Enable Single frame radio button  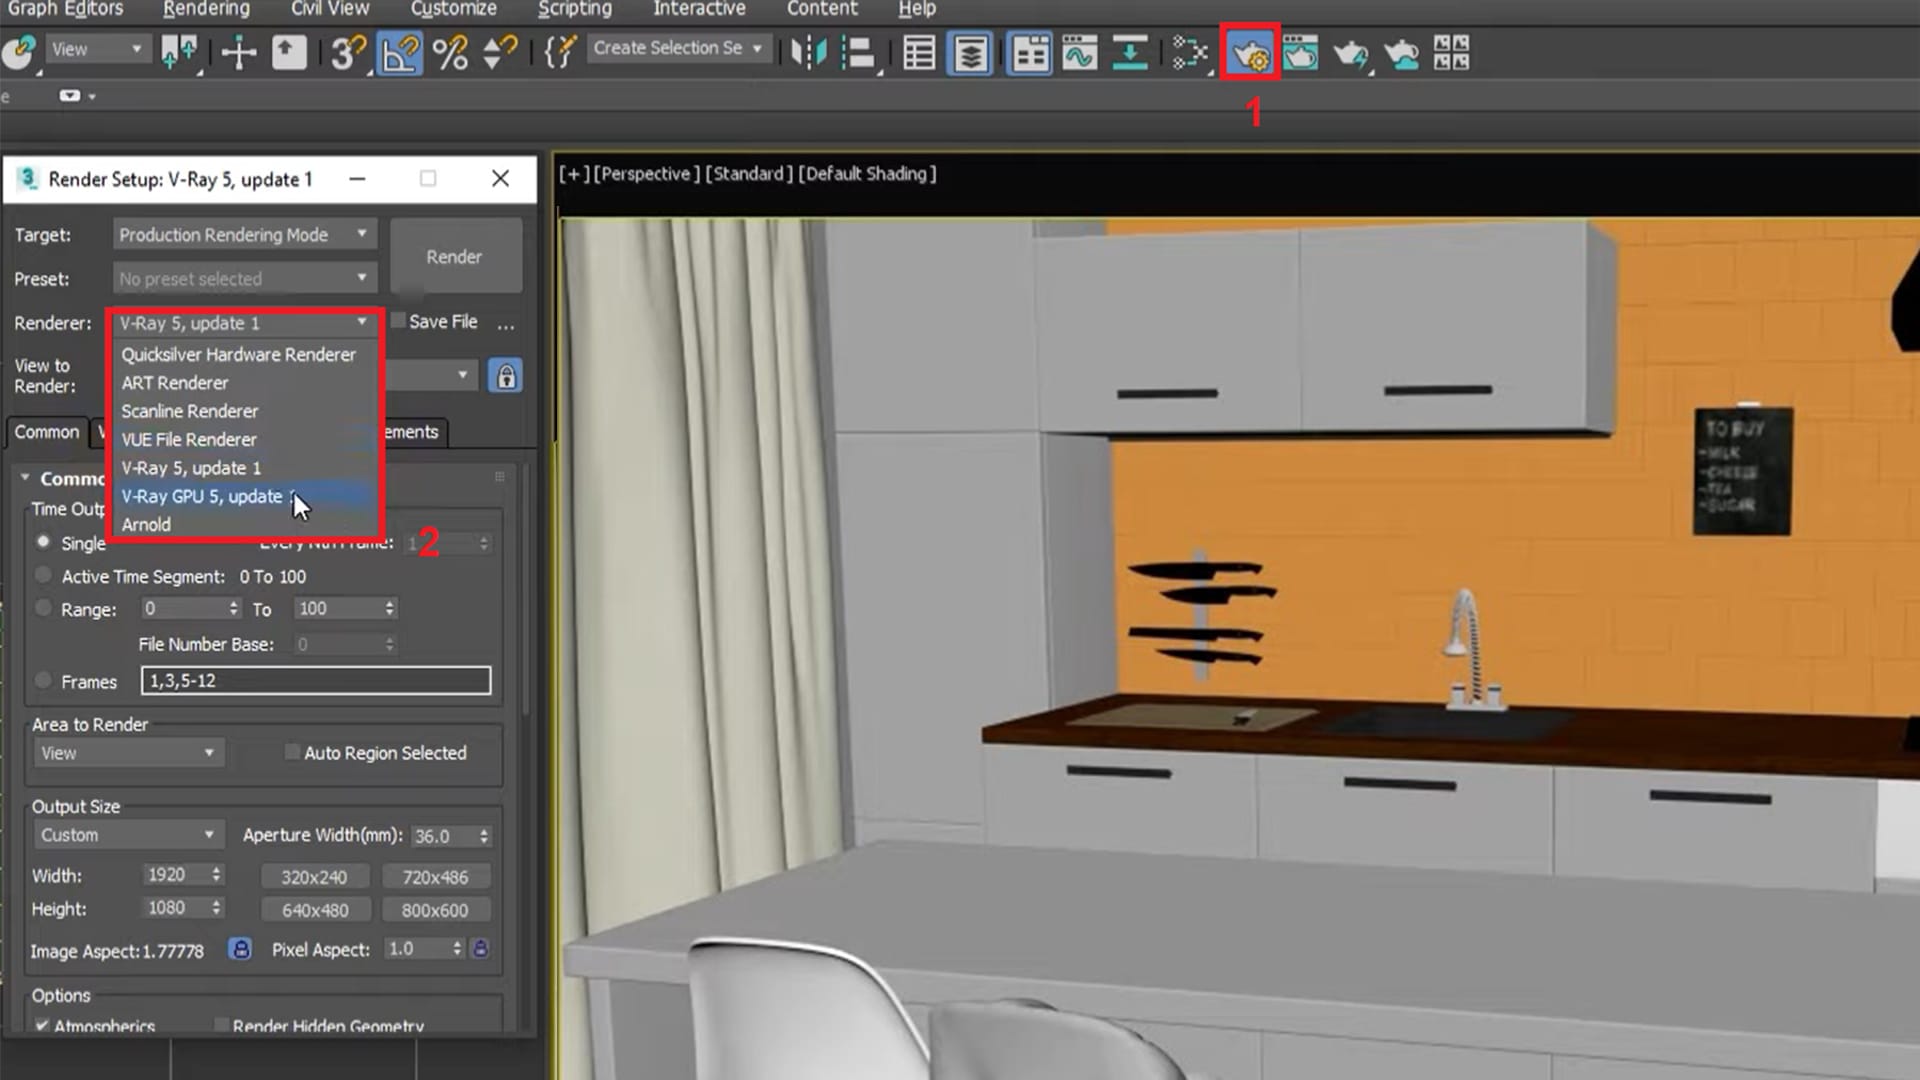click(x=44, y=542)
